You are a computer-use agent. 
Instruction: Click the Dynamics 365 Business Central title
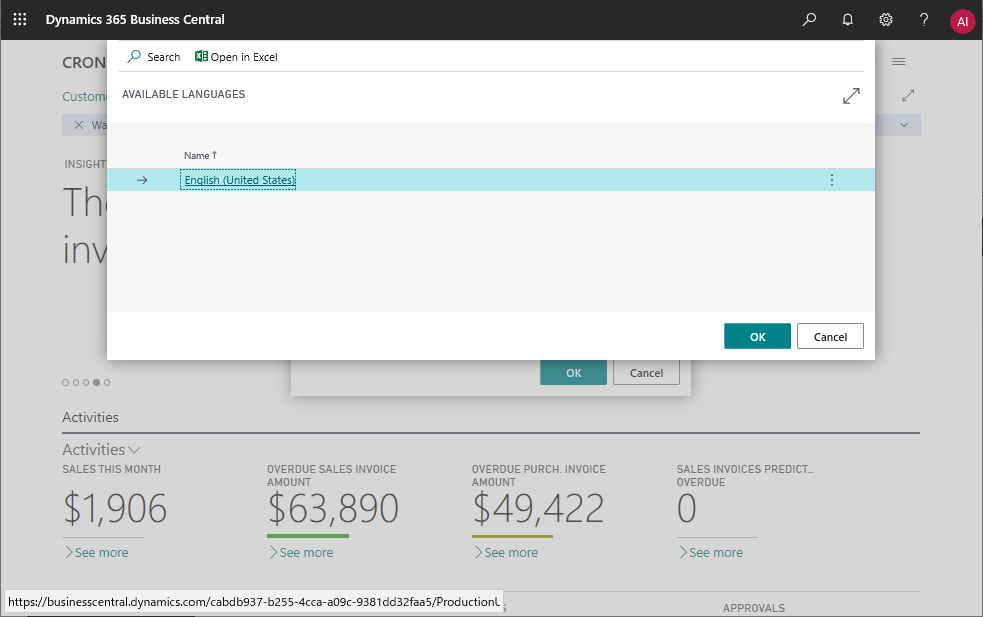pyautogui.click(x=135, y=19)
